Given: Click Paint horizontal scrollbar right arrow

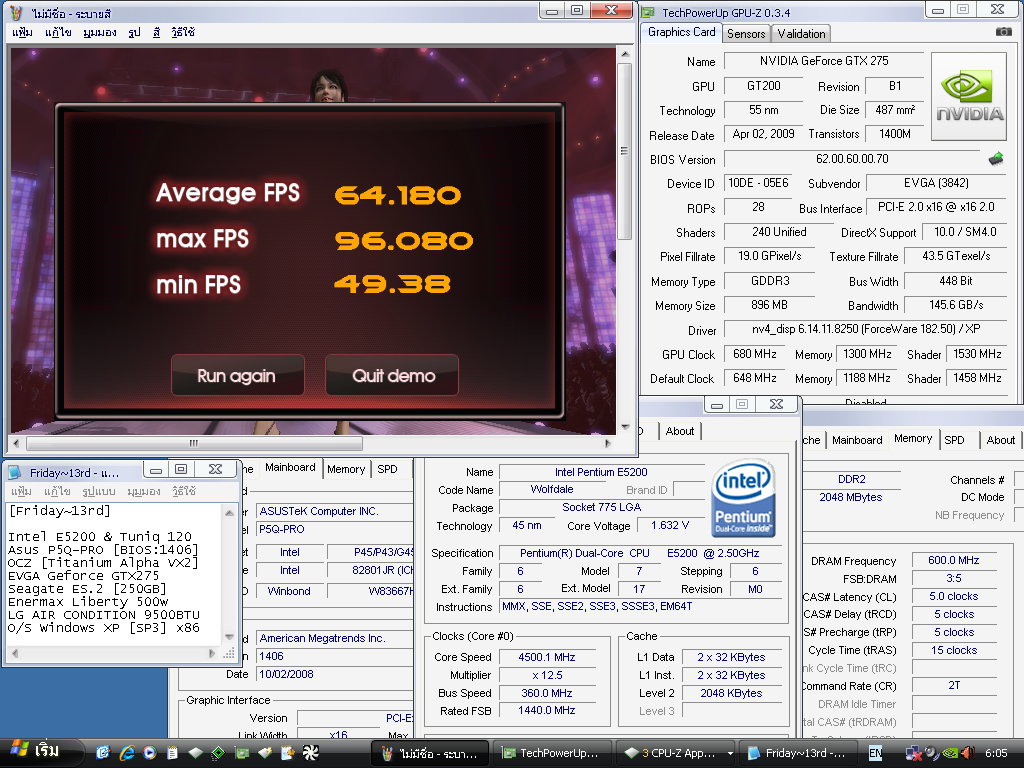Looking at the screenshot, I should pos(608,443).
